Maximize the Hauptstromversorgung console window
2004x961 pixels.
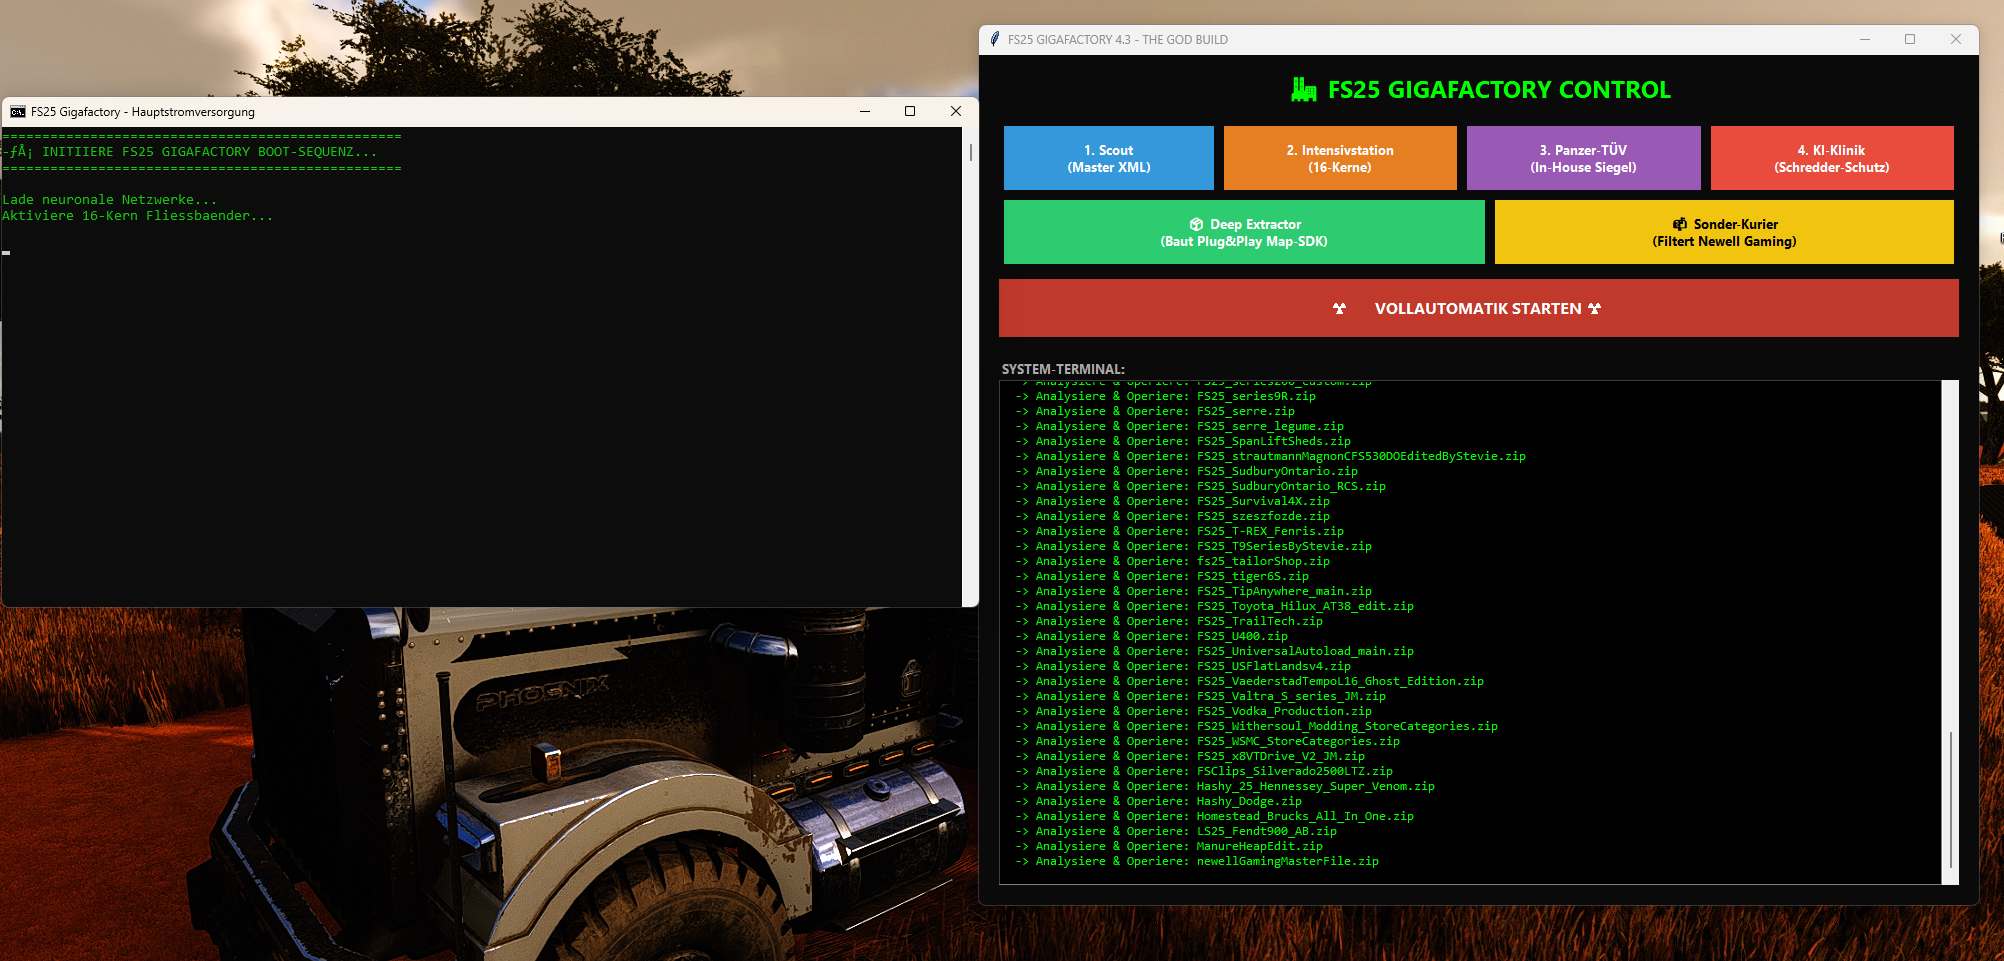pos(910,111)
